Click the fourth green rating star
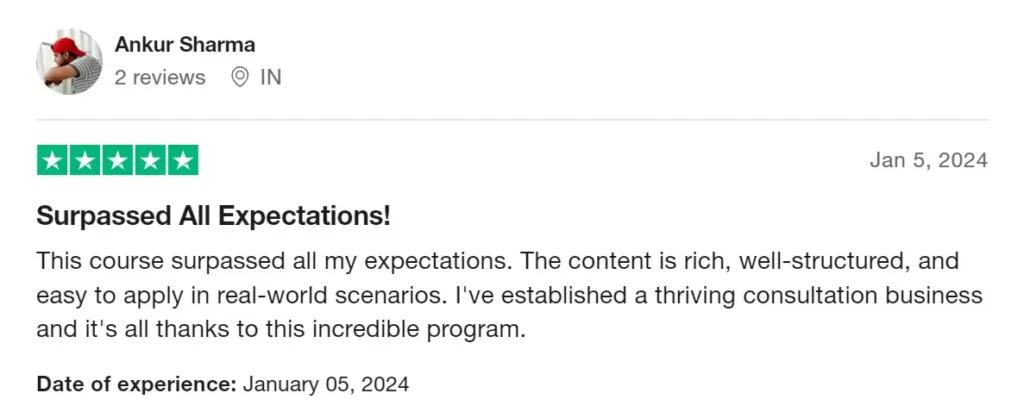 click(x=150, y=160)
